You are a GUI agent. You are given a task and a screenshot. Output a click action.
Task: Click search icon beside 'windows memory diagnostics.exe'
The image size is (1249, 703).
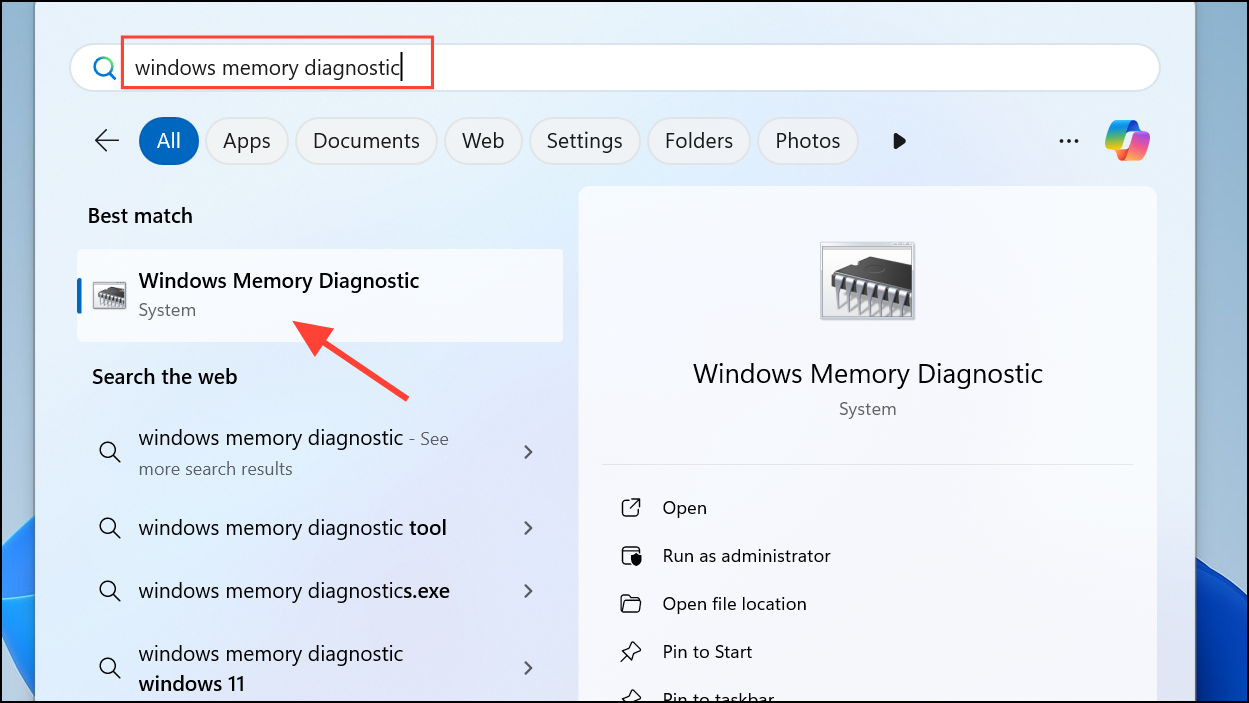[x=109, y=591]
